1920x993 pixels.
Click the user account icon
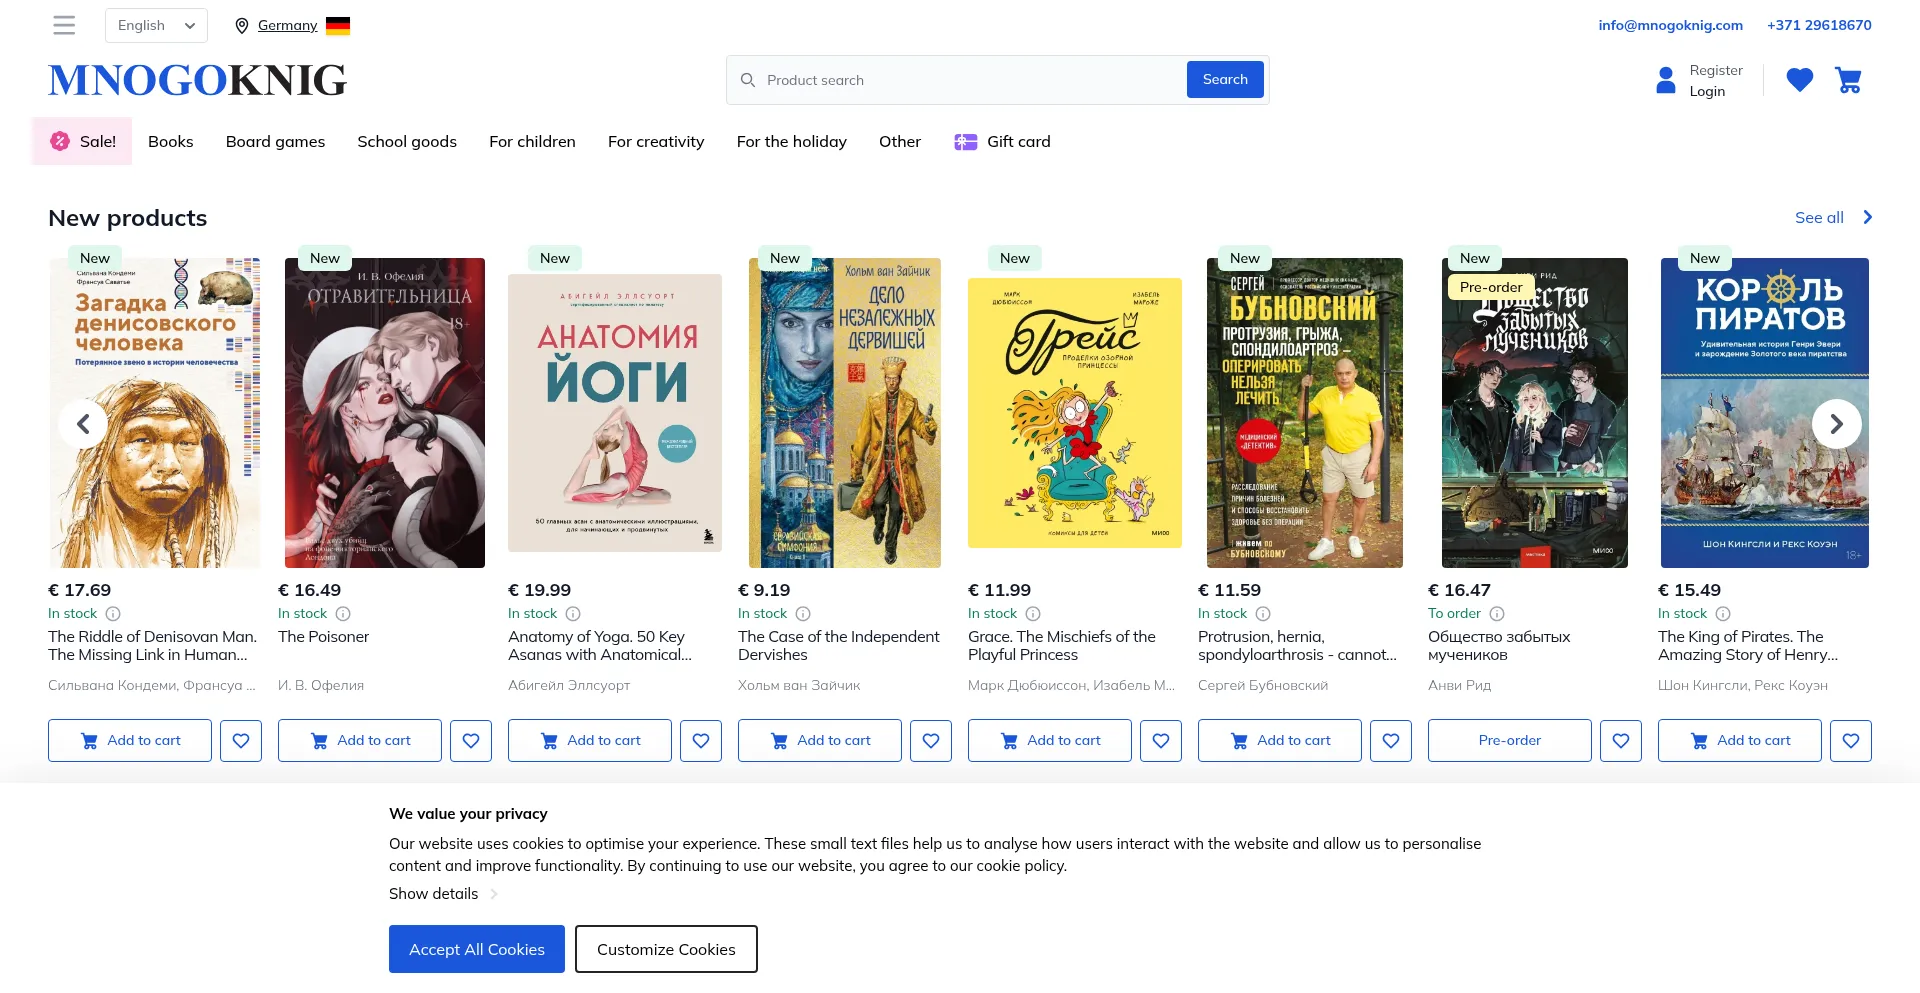coord(1666,80)
